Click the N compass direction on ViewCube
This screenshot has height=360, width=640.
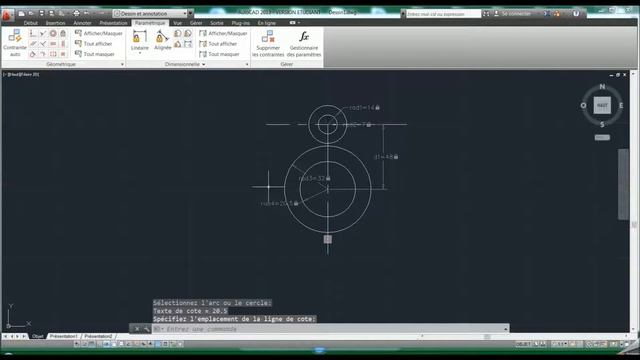click(602, 87)
